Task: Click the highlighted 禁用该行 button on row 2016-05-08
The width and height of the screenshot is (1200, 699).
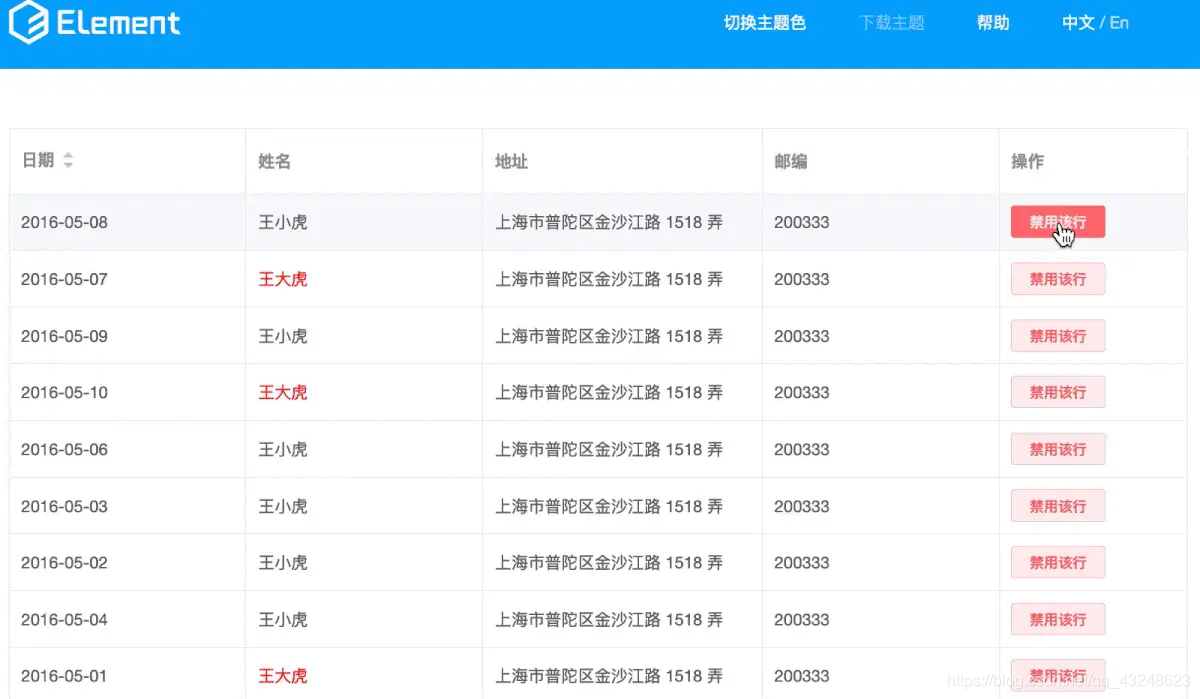Action: click(1057, 222)
